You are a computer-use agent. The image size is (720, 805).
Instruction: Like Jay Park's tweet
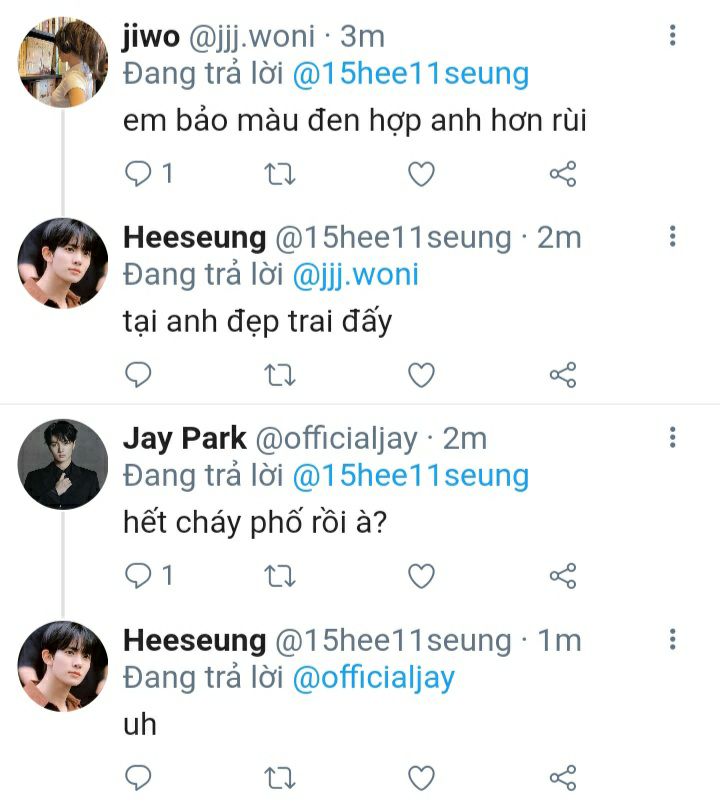[422, 576]
